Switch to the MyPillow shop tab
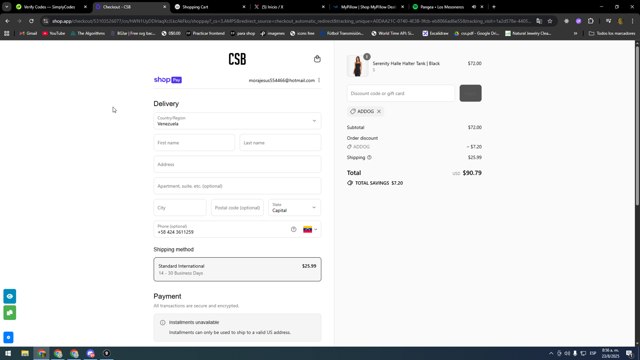 [368, 7]
